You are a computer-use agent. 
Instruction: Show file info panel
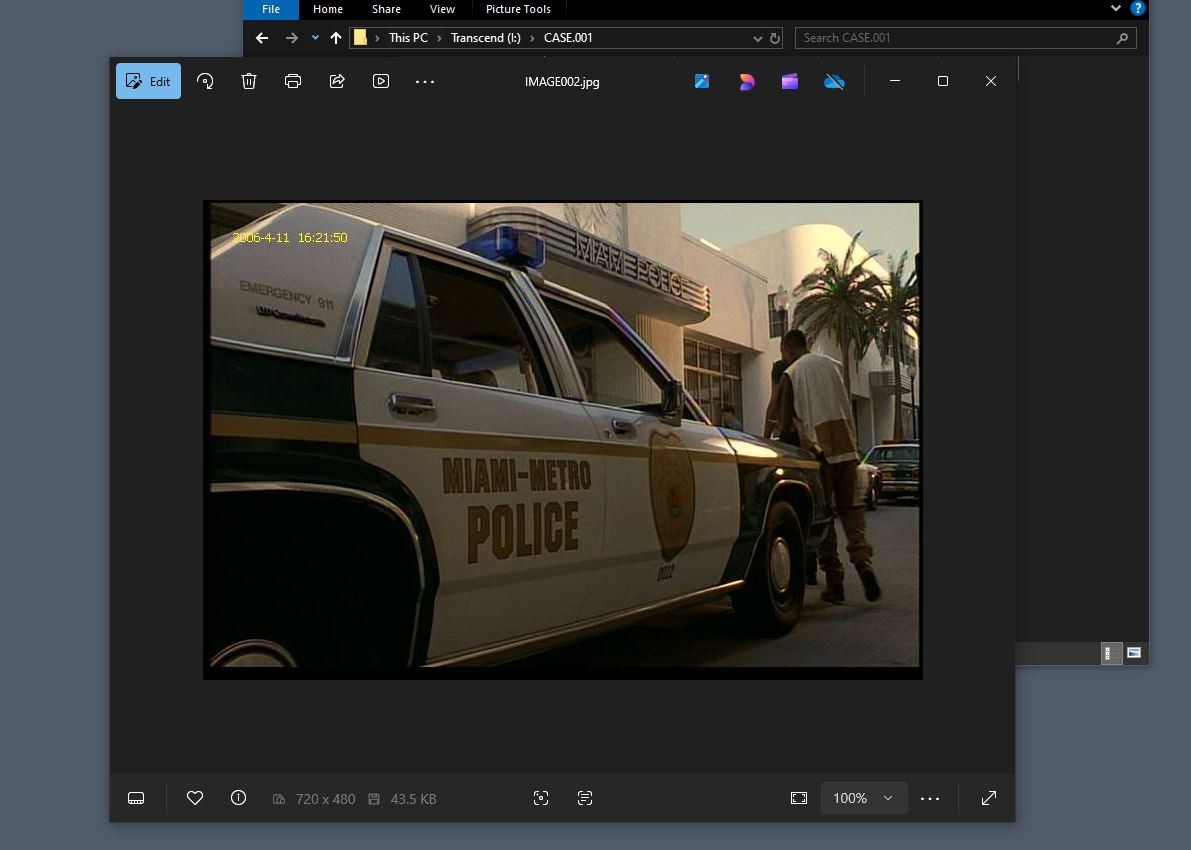point(238,798)
